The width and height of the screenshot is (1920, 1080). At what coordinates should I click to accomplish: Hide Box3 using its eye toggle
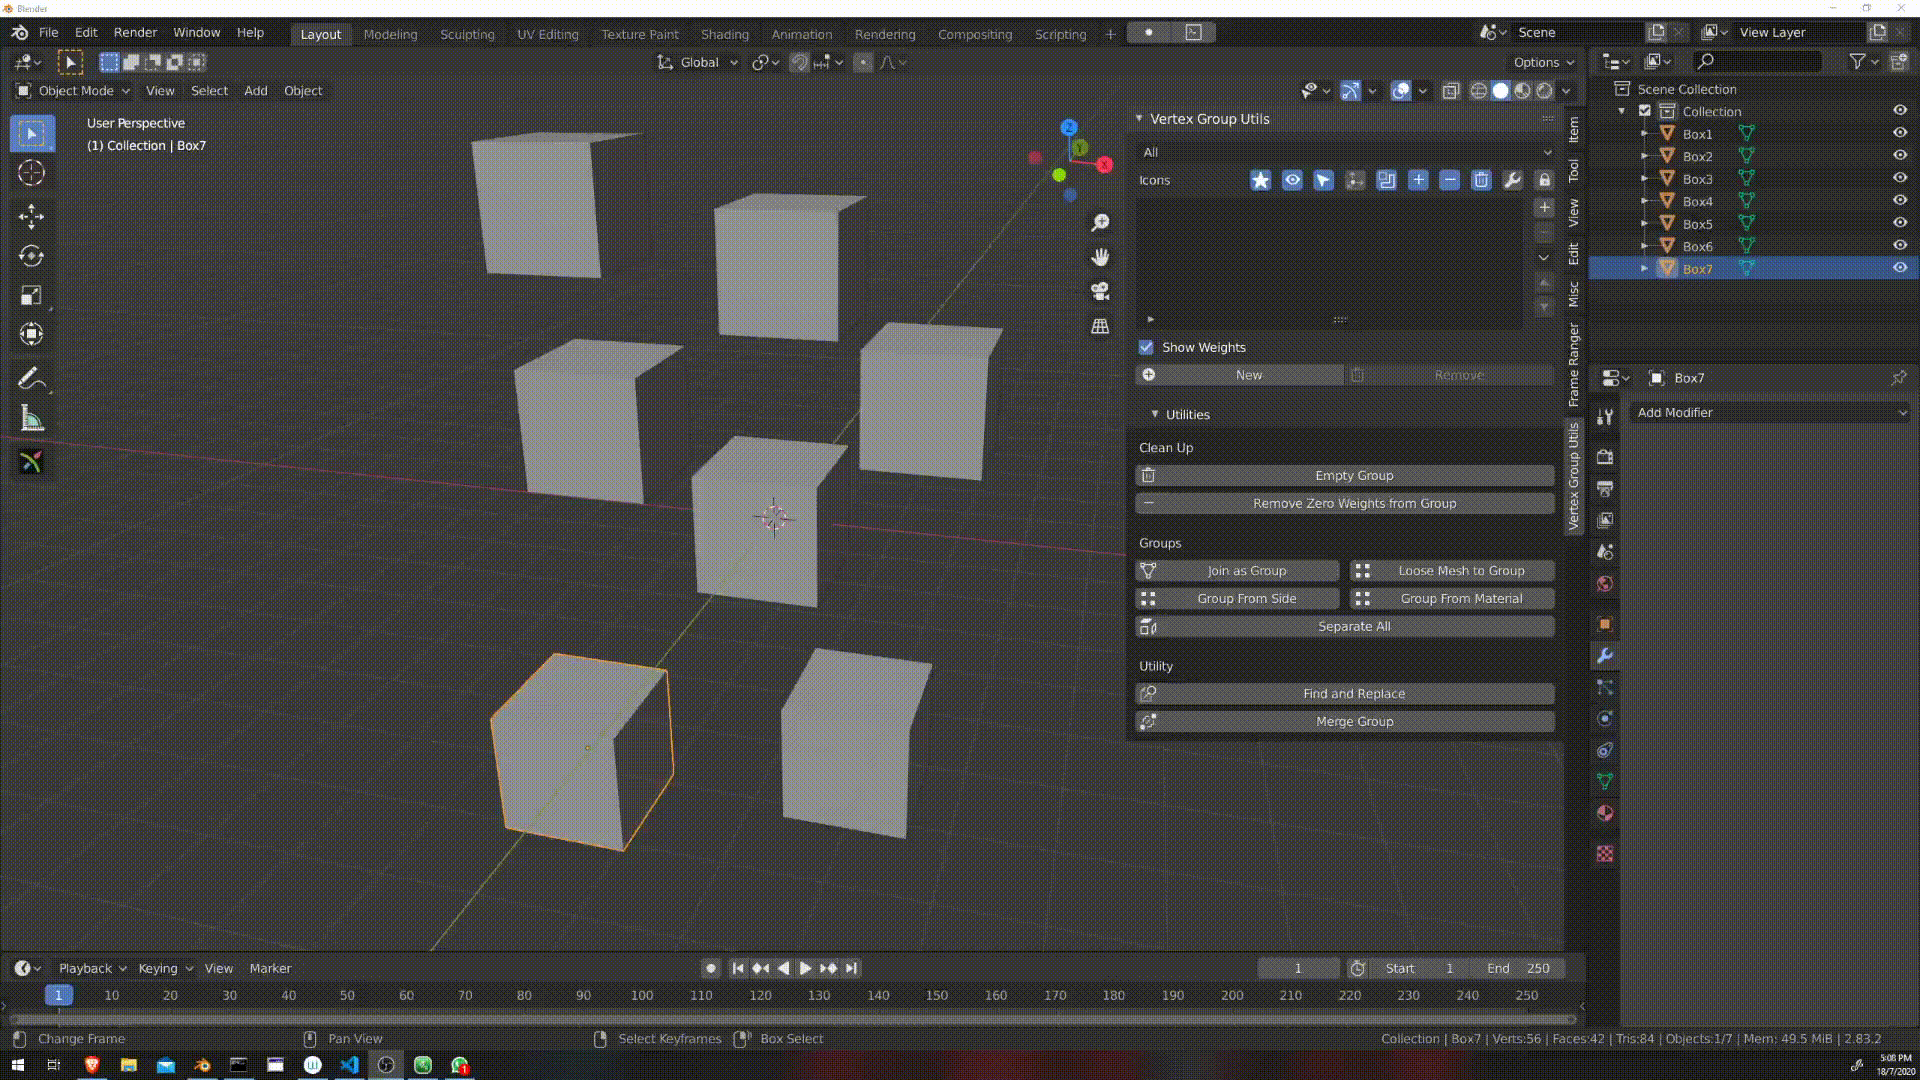[1900, 178]
